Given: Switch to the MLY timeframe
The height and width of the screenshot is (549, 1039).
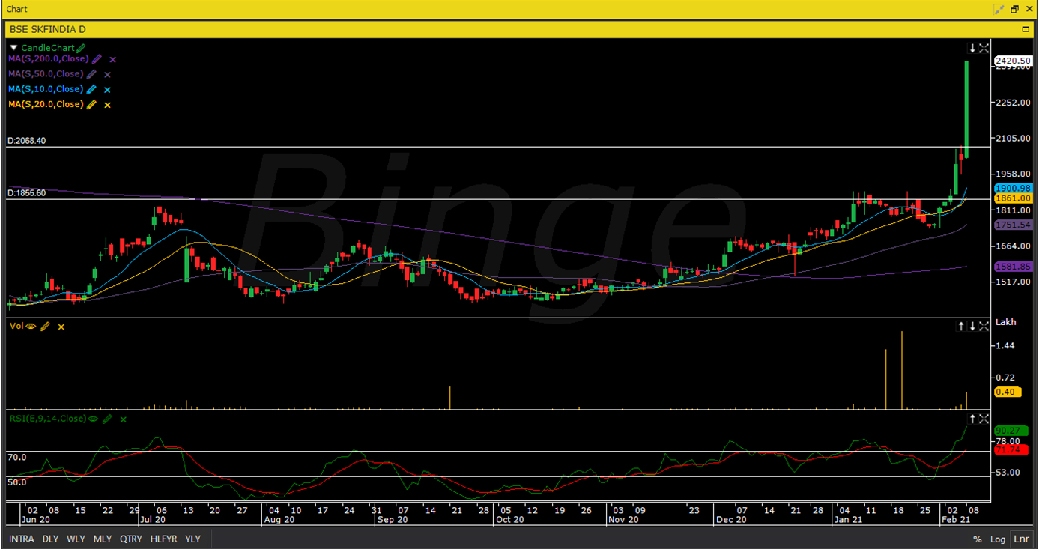Looking at the screenshot, I should (x=103, y=539).
